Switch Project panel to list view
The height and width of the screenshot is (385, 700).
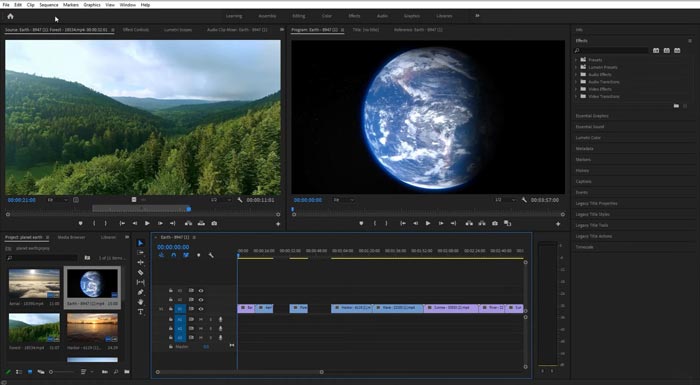(19, 372)
